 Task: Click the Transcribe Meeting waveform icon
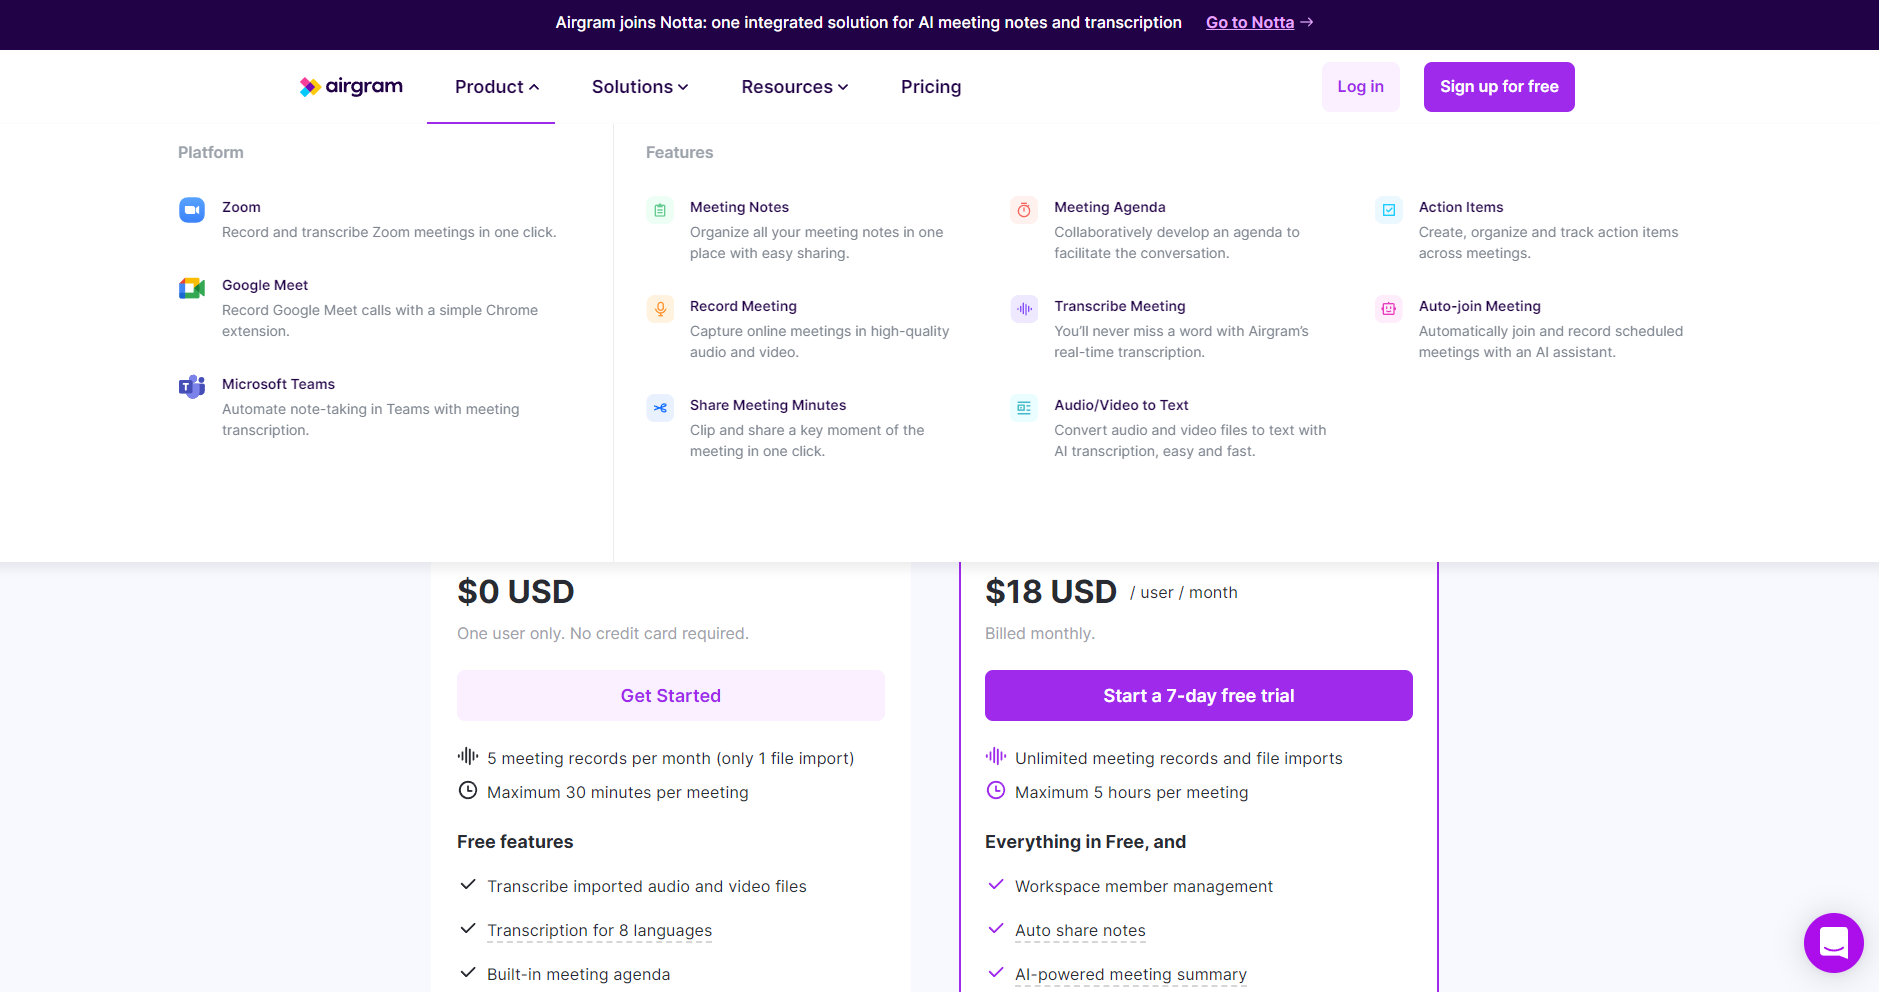point(1024,309)
